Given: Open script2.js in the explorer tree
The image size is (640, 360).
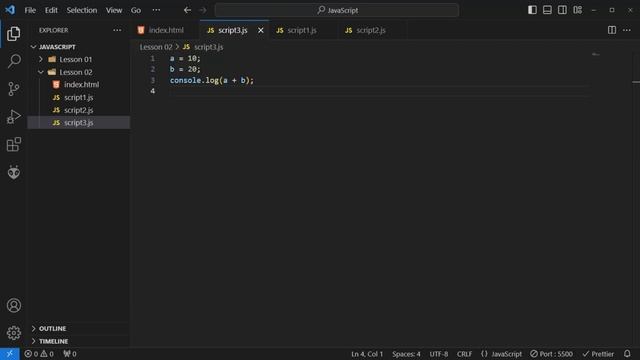Looking at the screenshot, I should (x=78, y=110).
